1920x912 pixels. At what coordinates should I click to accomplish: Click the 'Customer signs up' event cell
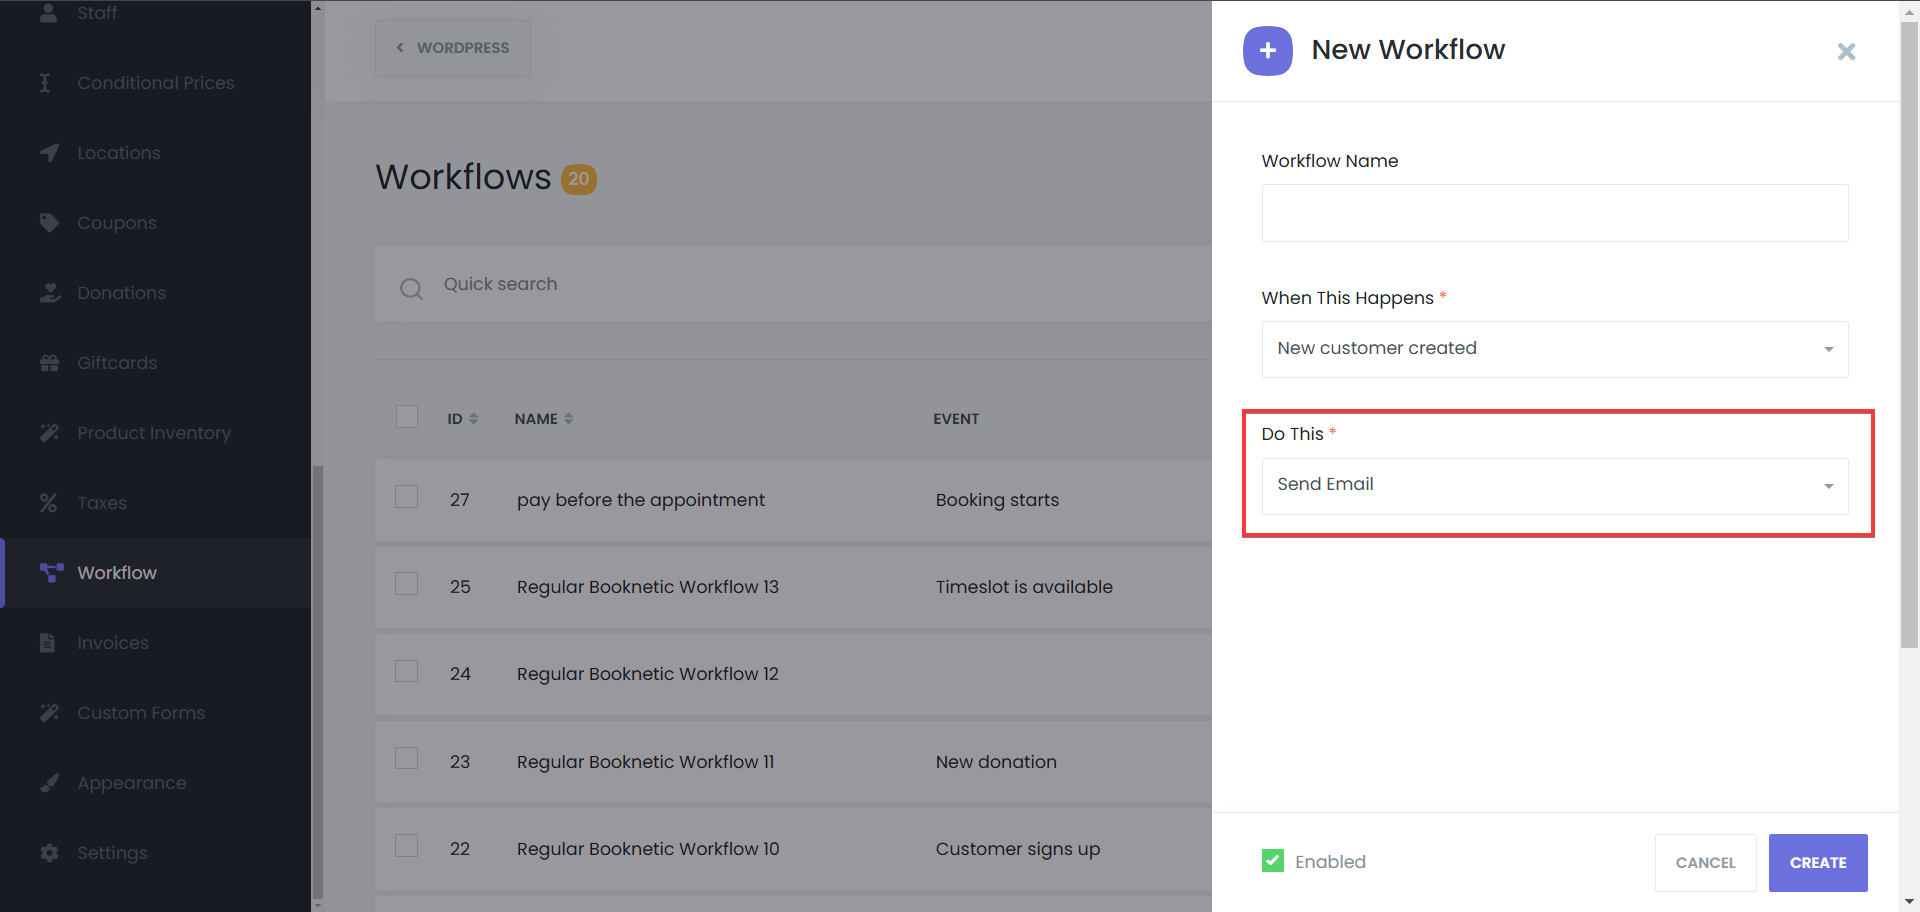click(x=1018, y=849)
